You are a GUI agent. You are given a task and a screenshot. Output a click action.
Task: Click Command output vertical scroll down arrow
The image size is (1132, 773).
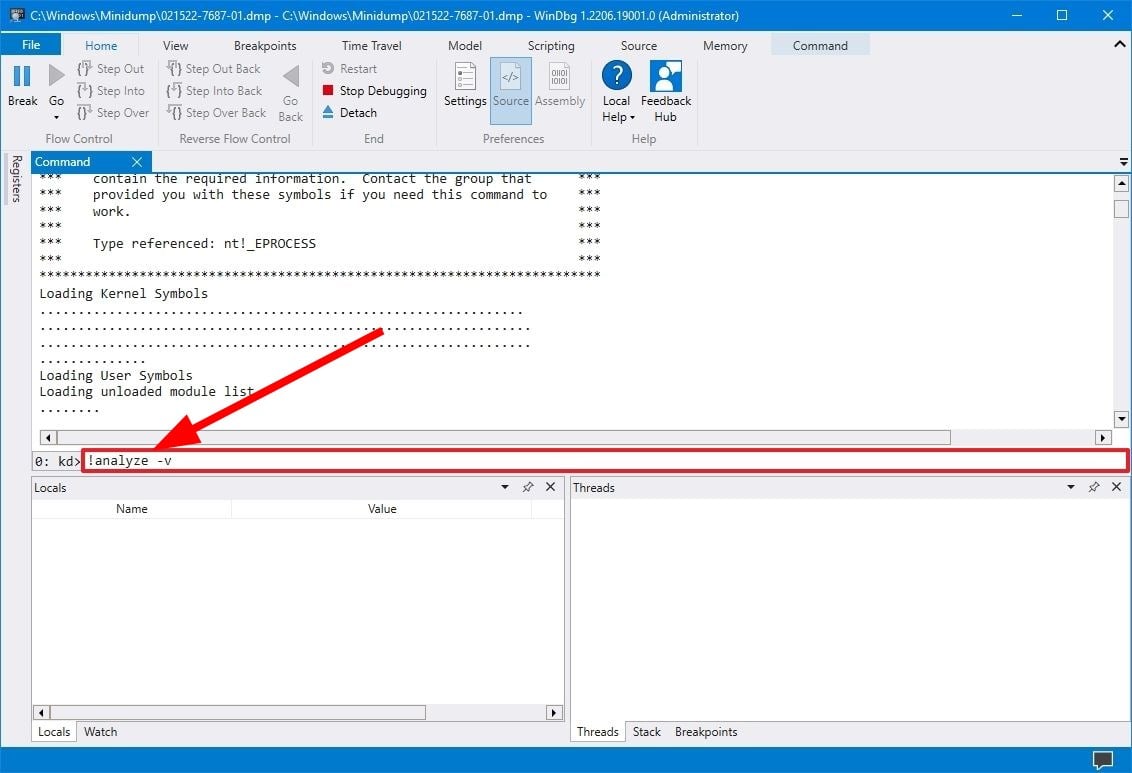click(1121, 419)
